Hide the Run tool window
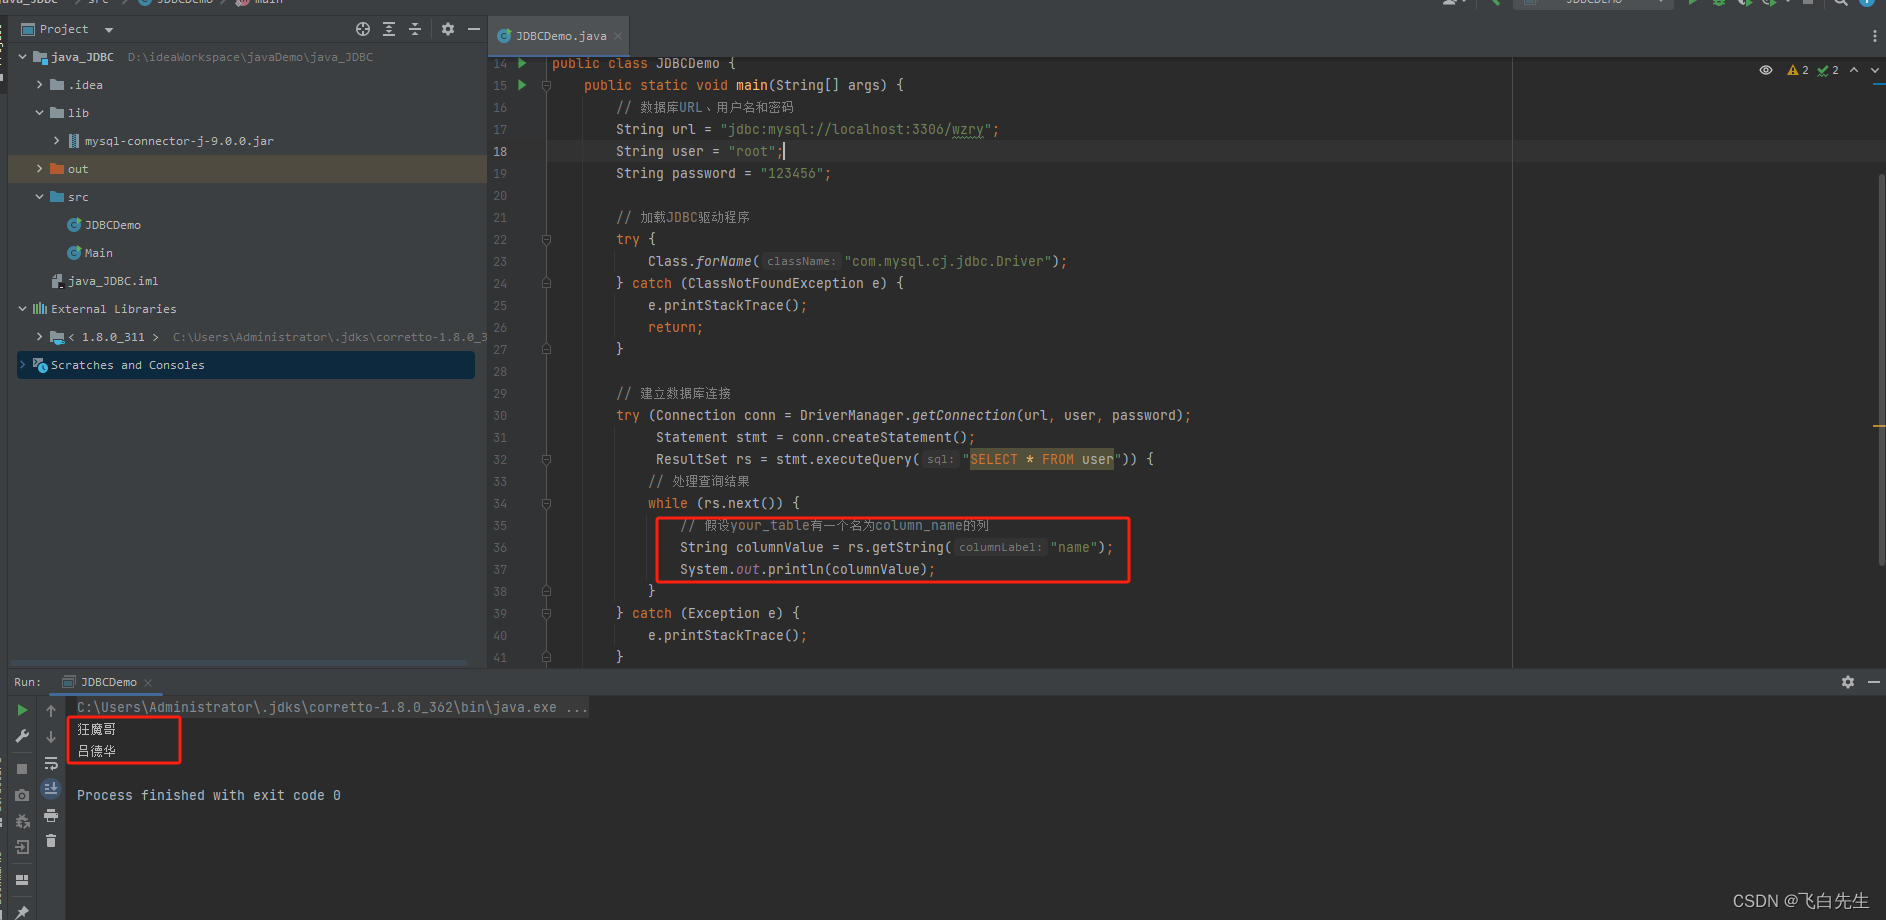The image size is (1886, 920). point(1874,682)
